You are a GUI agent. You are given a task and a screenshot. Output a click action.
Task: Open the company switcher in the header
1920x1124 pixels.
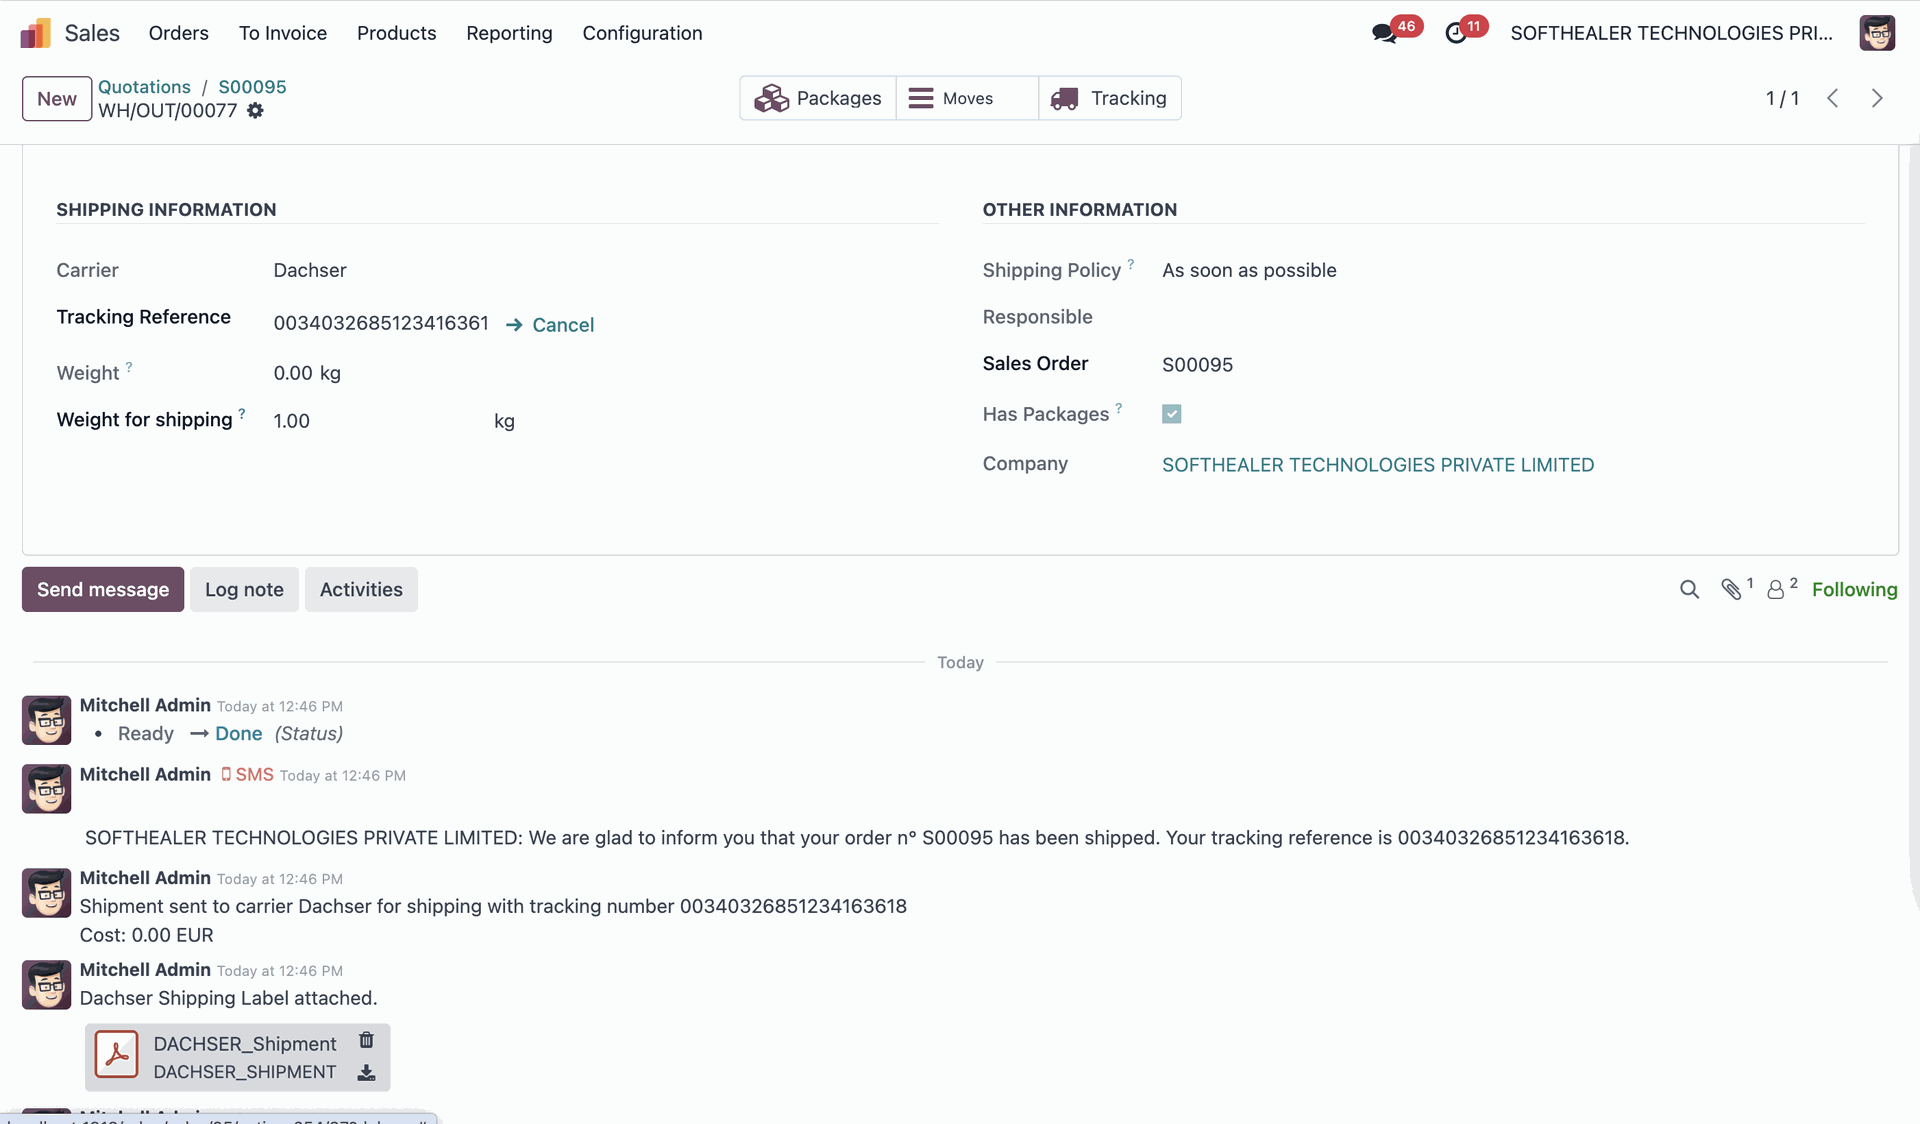1671,33
